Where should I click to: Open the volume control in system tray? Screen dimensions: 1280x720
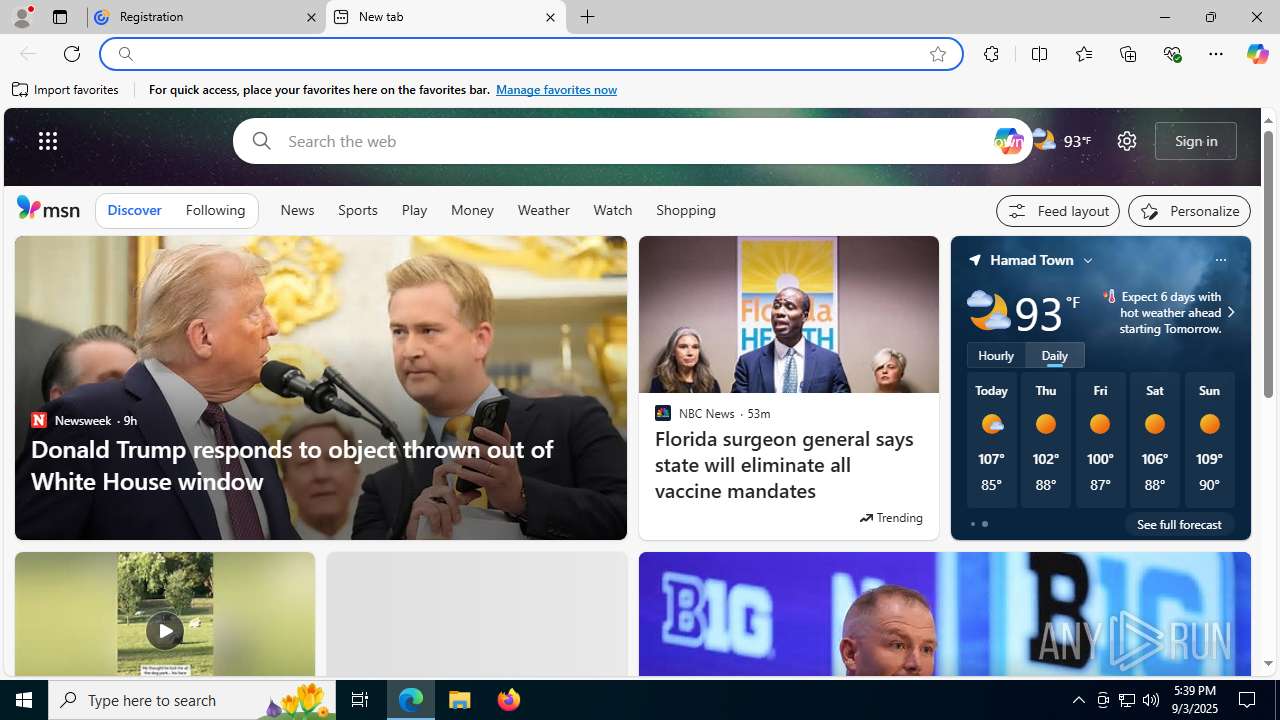[x=1151, y=700]
